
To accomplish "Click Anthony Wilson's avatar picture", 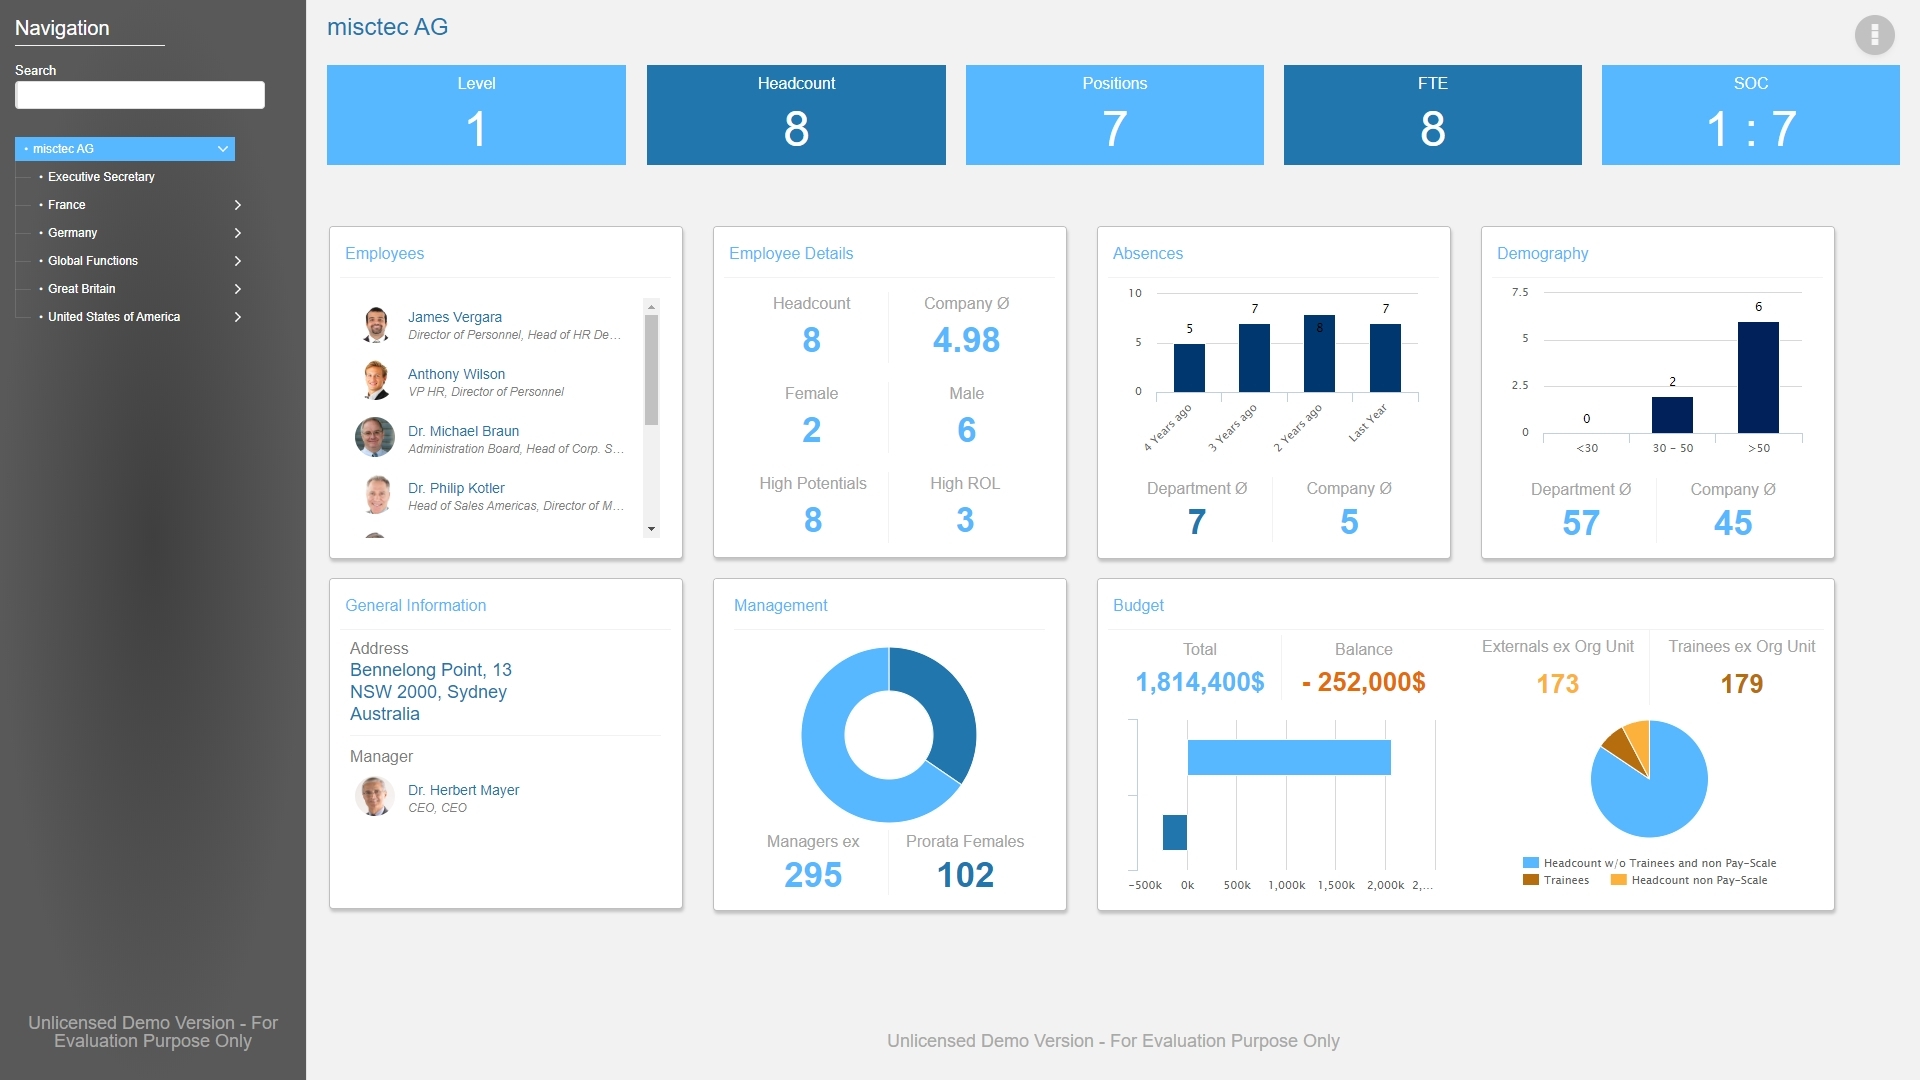I will click(x=376, y=381).
